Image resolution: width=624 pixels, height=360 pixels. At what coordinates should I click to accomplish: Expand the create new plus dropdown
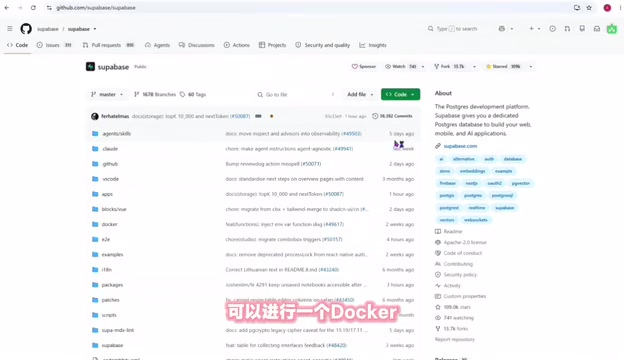tap(534, 29)
